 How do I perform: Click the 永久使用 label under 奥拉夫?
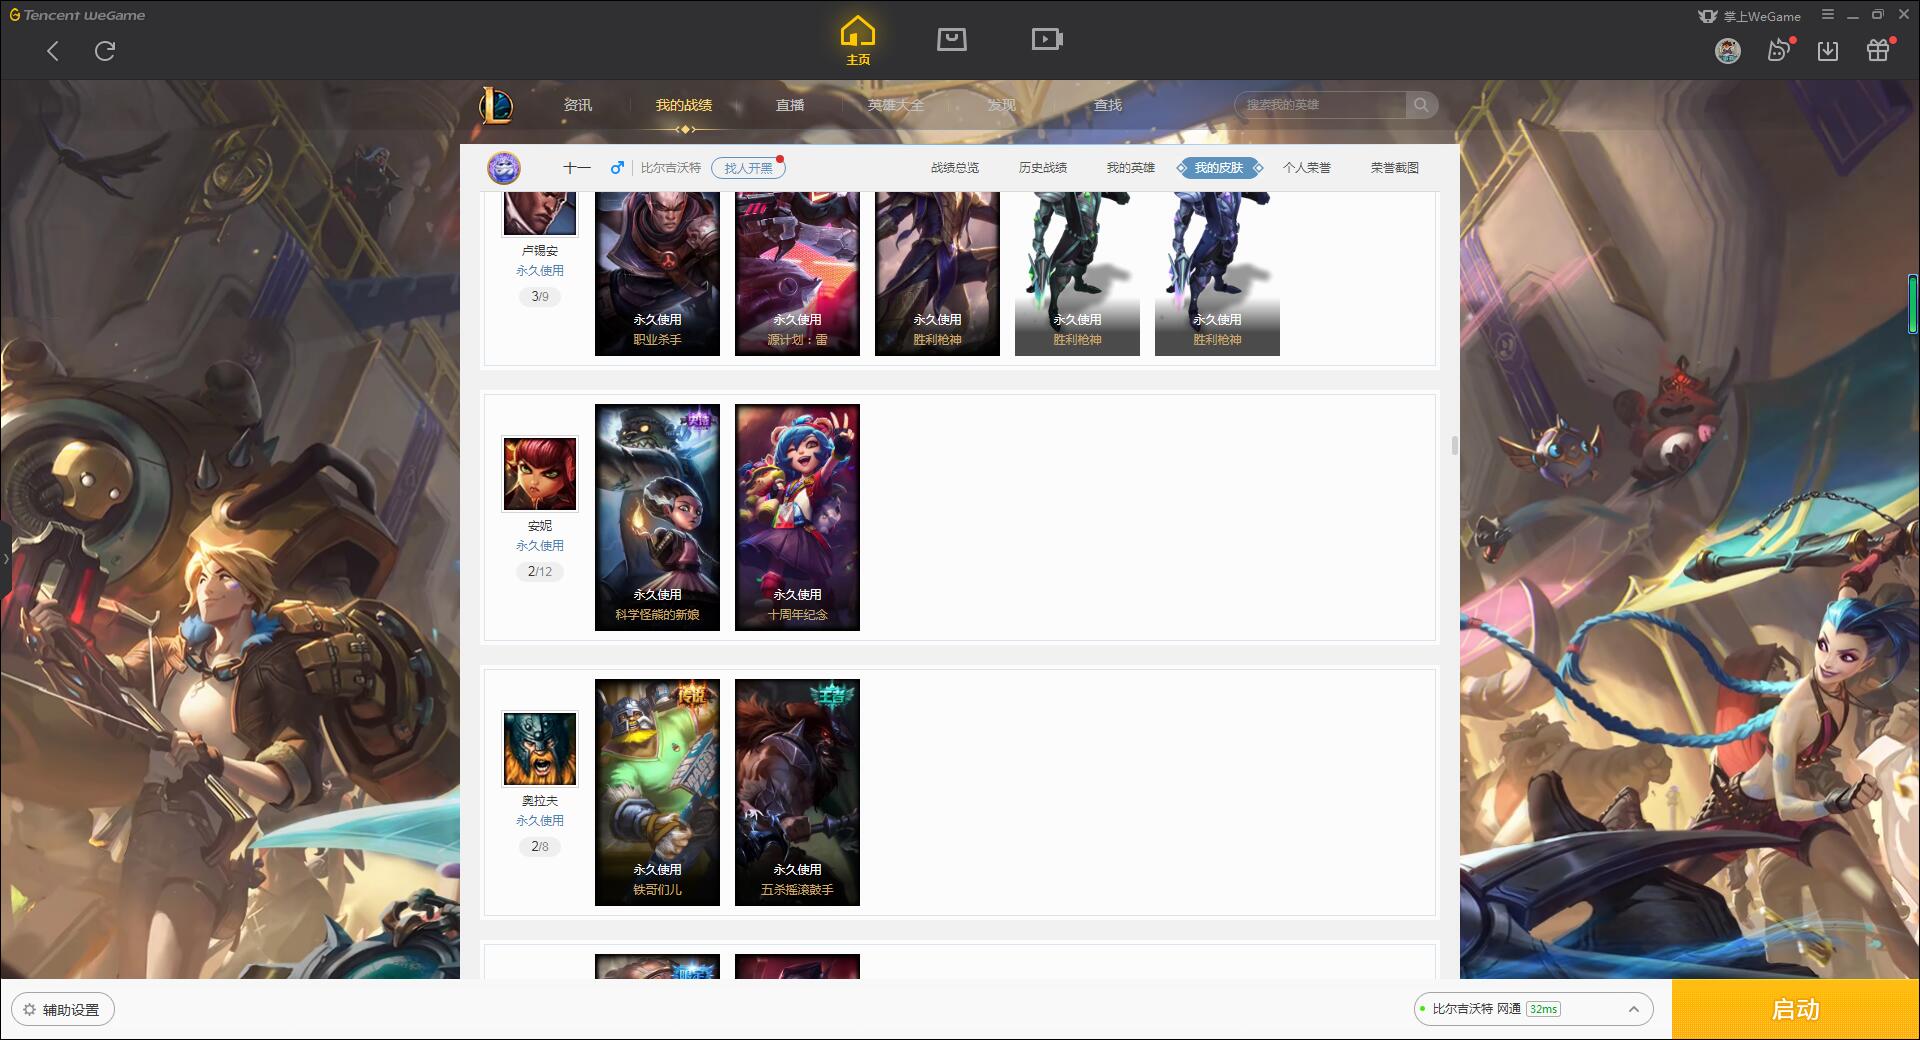click(x=540, y=821)
